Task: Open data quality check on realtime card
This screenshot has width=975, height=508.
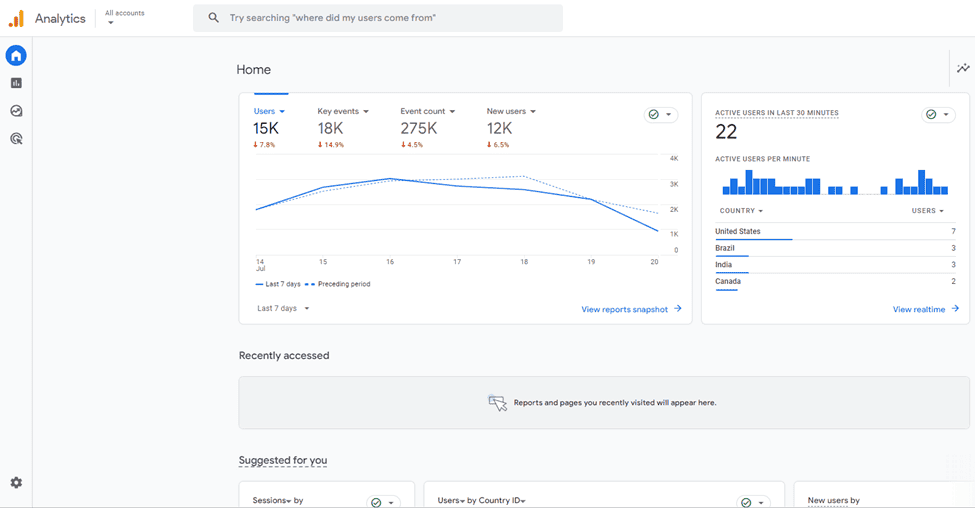Action: (x=938, y=115)
